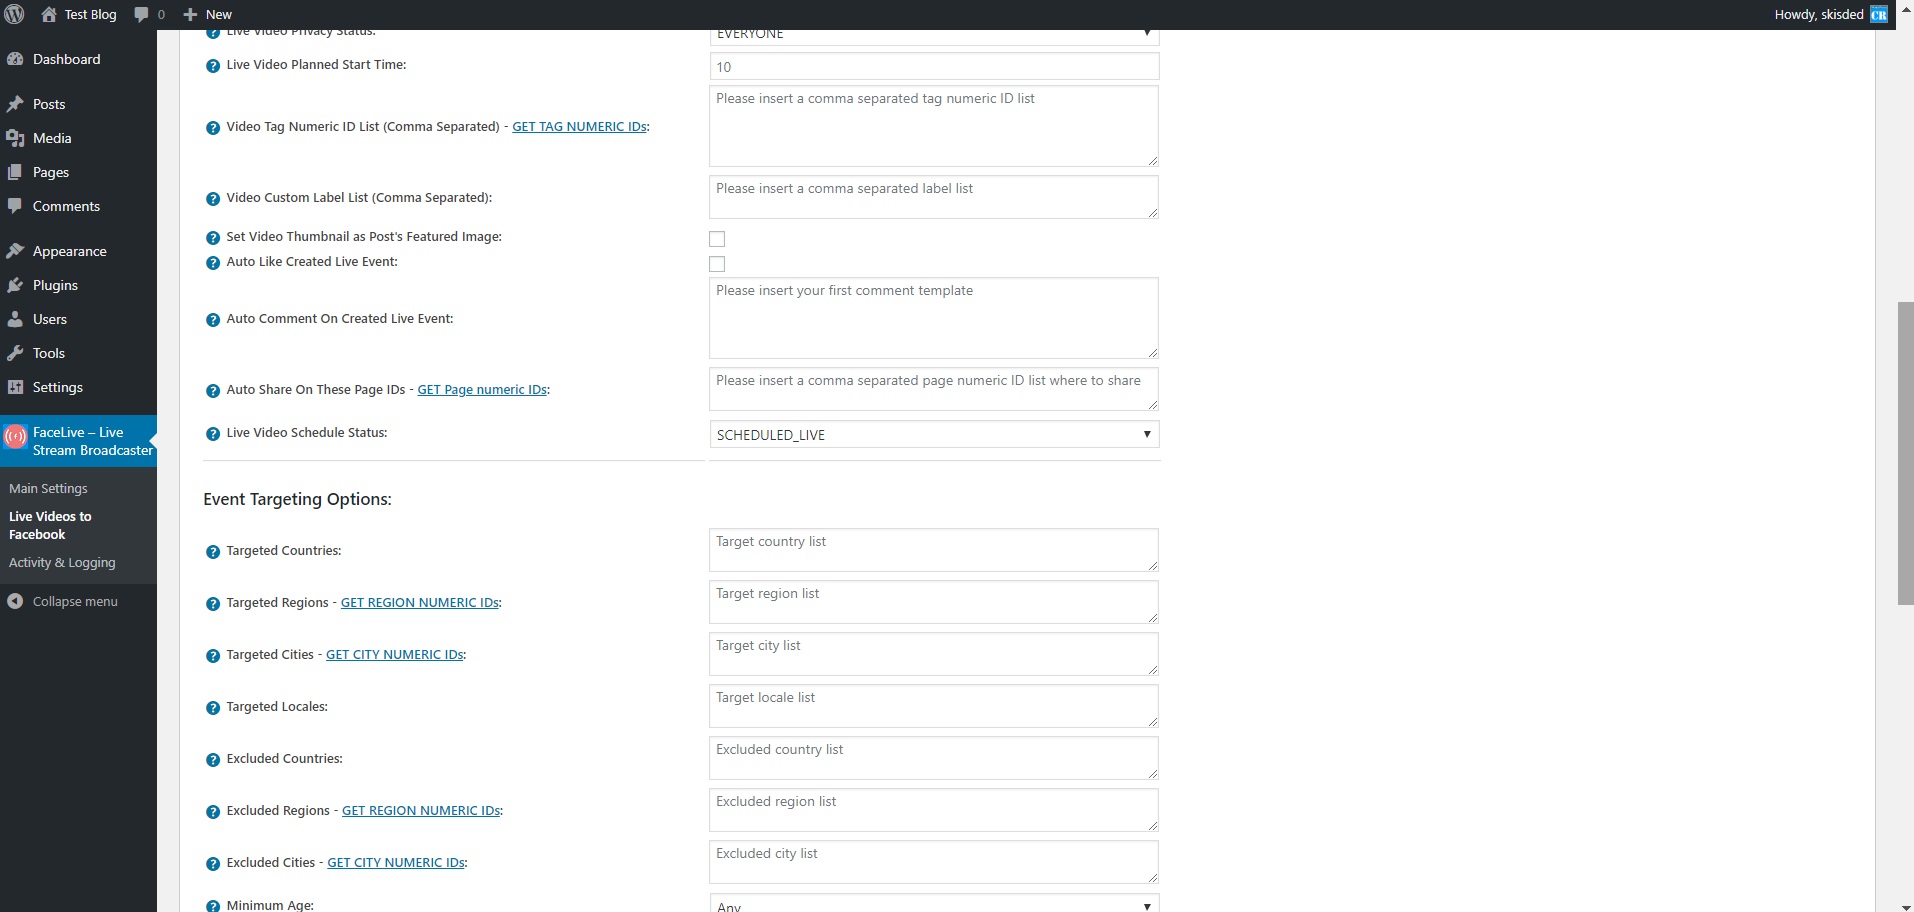Open the Live Video Privacy Status dropdown
Image resolution: width=1914 pixels, height=912 pixels.
933,33
